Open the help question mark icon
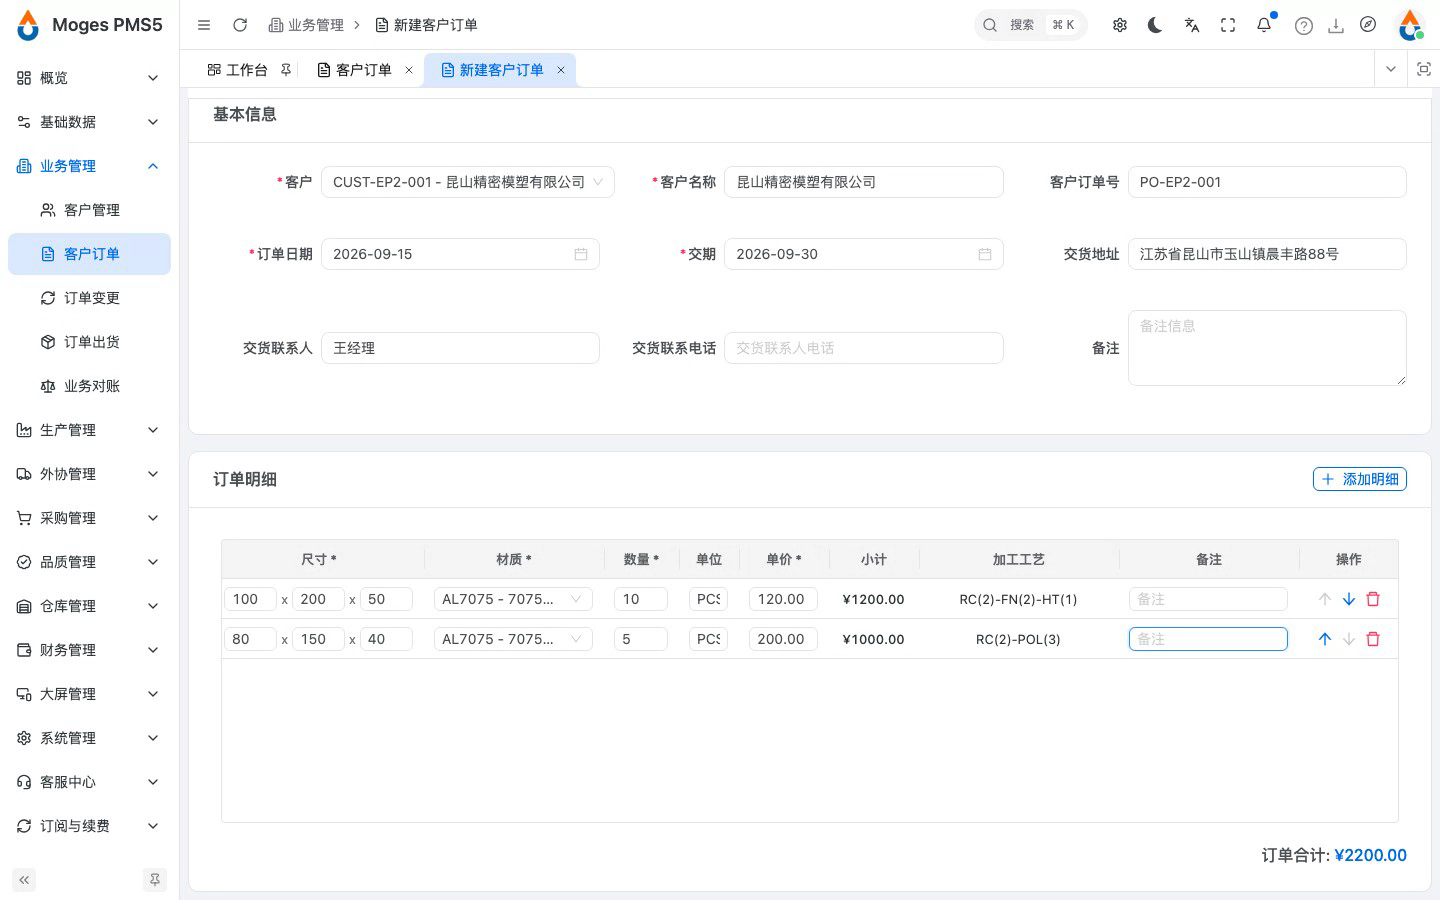Viewport: 1440px width, 900px height. click(1304, 26)
